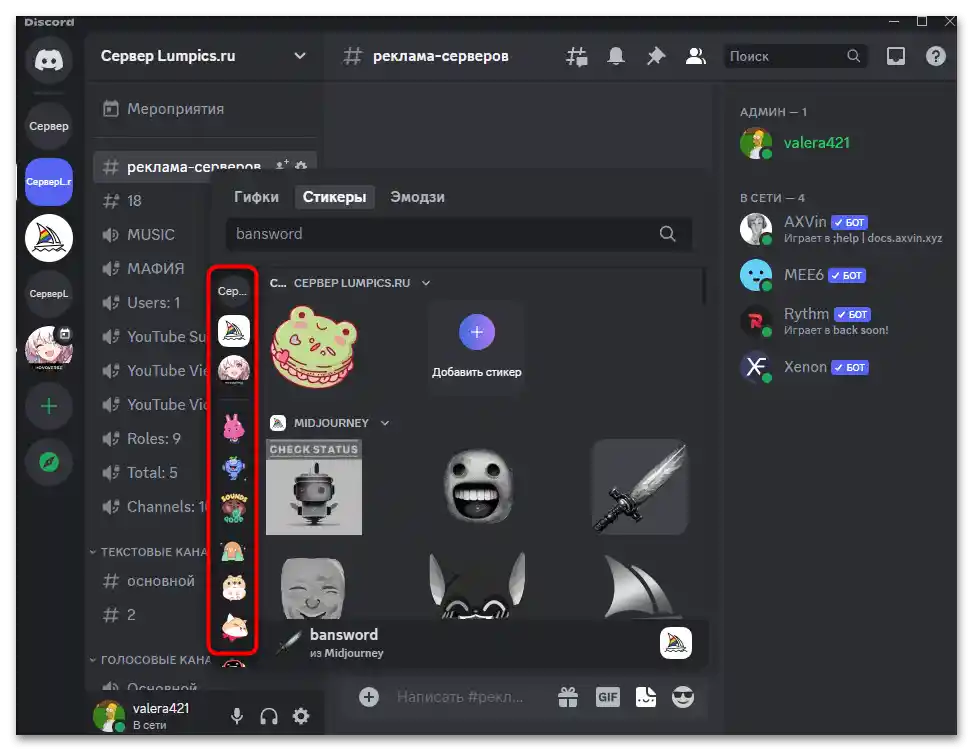Send the CHECK STATUS robot sticker

(314, 487)
